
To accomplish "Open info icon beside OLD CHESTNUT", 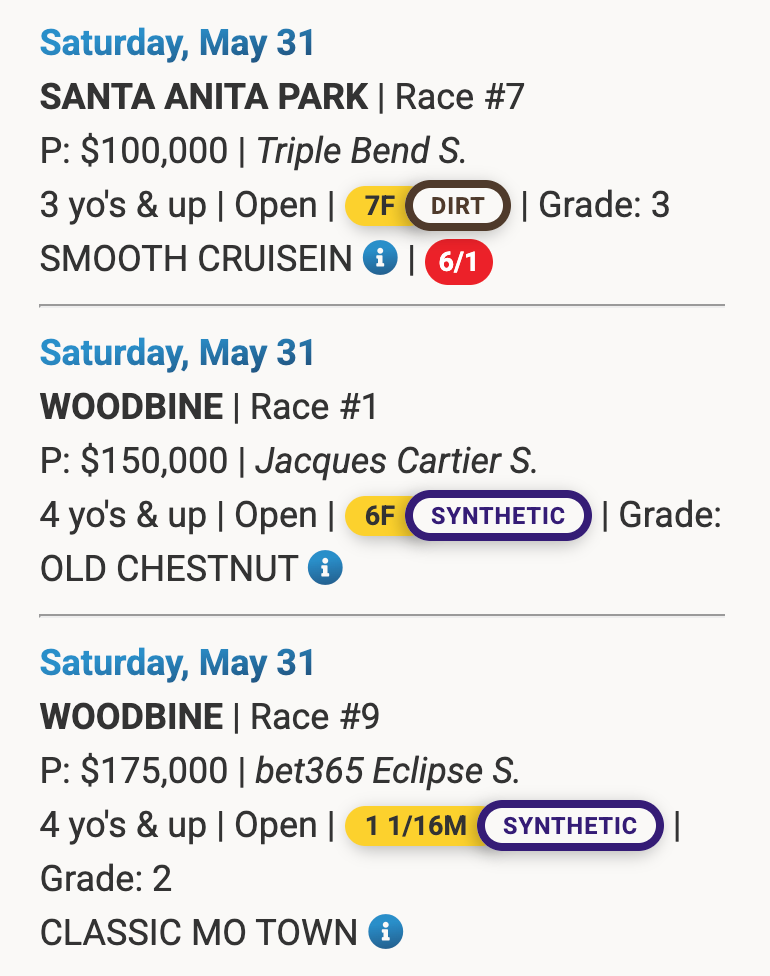I will coord(326,568).
